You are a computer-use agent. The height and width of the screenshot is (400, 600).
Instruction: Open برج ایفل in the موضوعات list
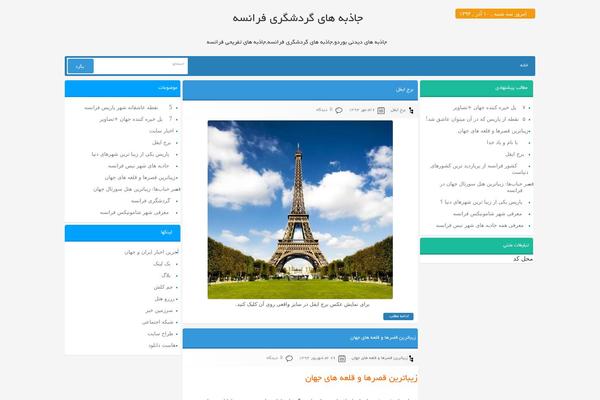(x=161, y=143)
